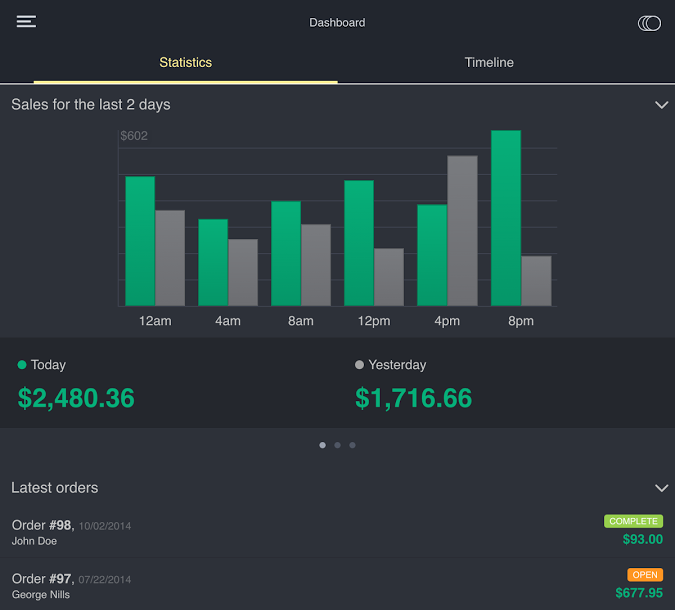Click the $602 chart axis label
This screenshot has width=675, height=610.
(134, 136)
